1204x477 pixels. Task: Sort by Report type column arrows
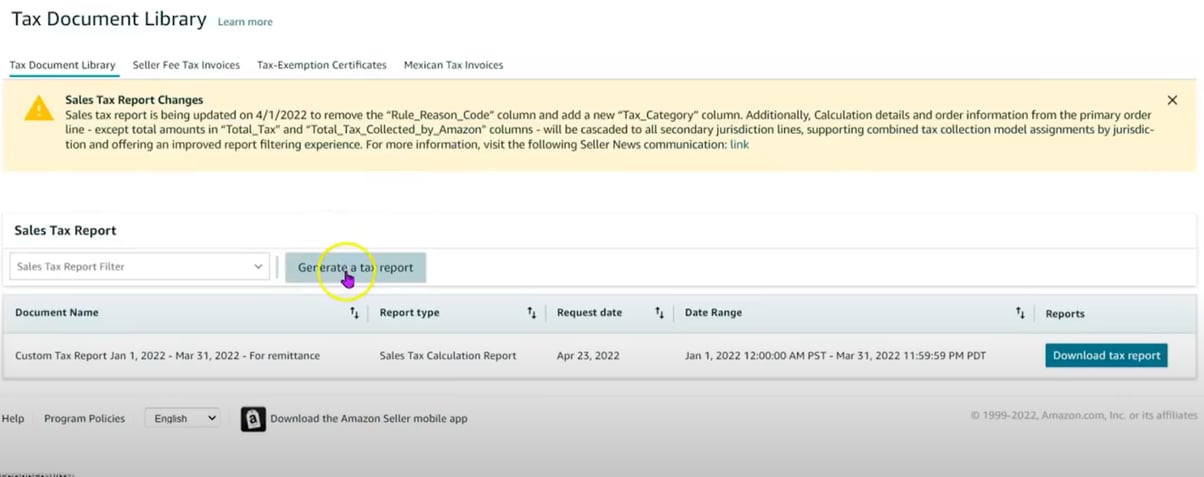531,313
